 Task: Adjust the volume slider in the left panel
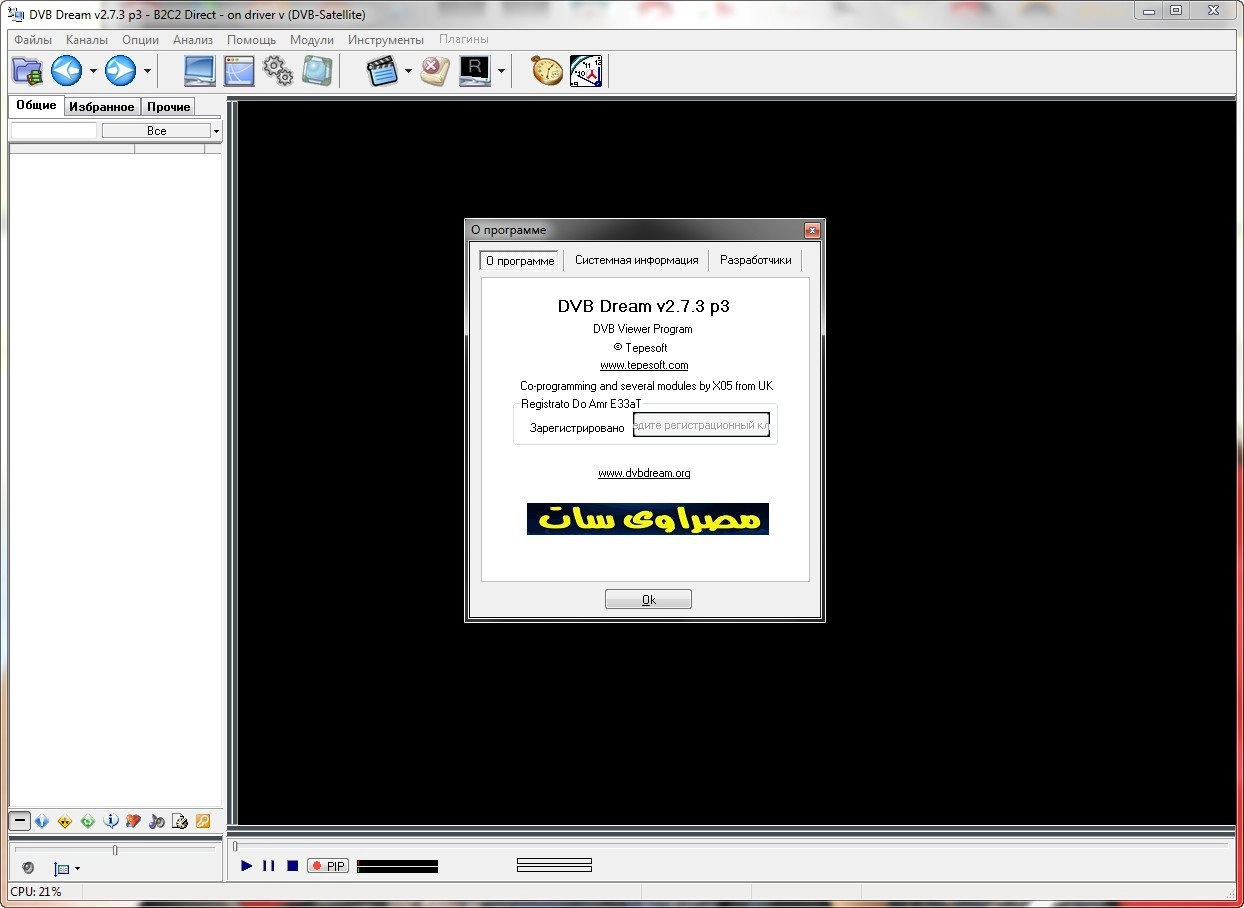pyautogui.click(x=115, y=850)
